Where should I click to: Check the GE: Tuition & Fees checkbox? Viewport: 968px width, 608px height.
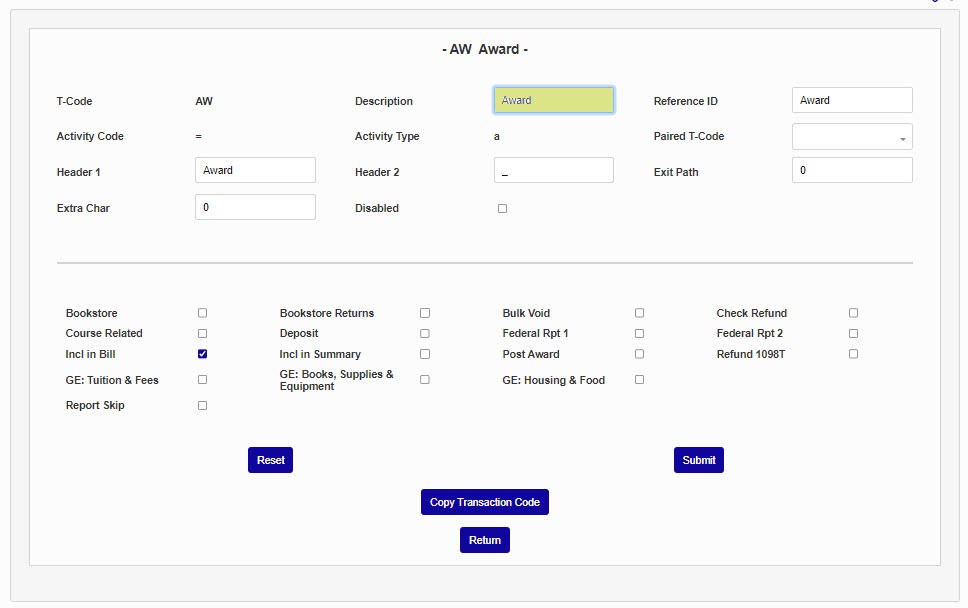pyautogui.click(x=202, y=380)
